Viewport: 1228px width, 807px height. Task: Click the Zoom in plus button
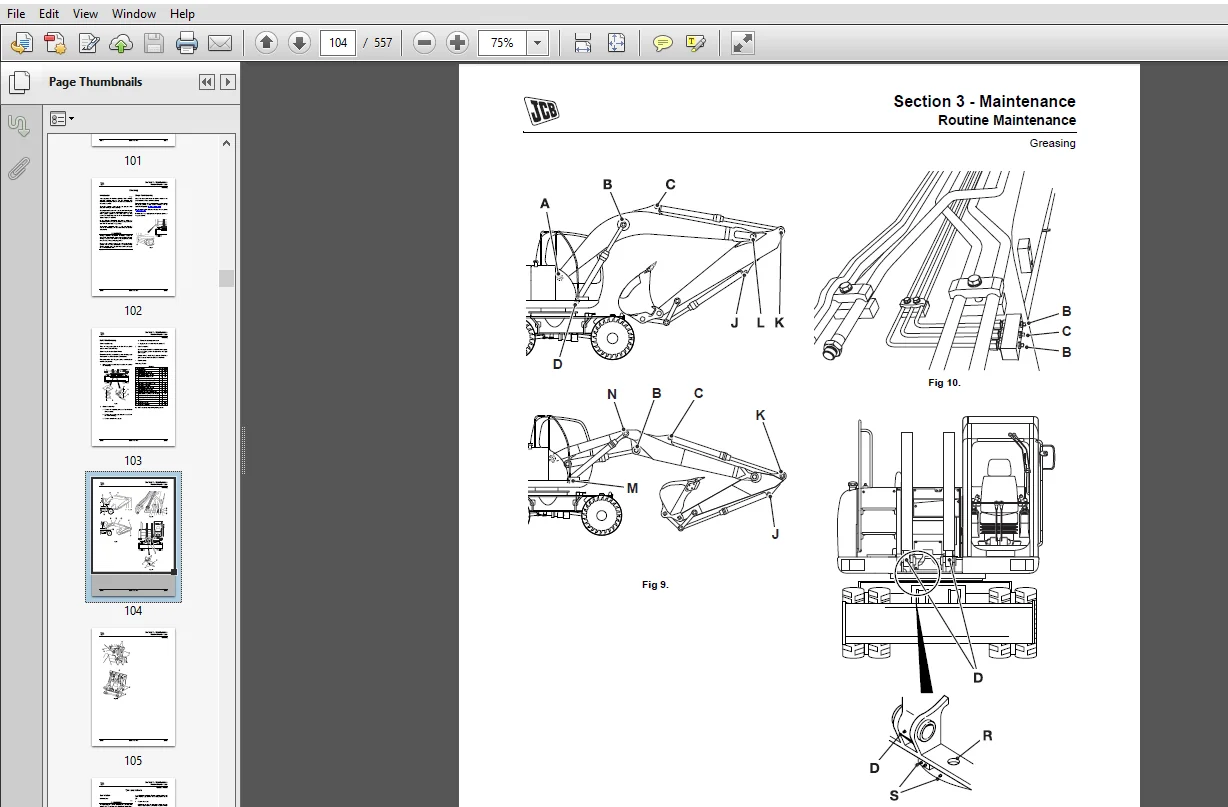[x=458, y=43]
